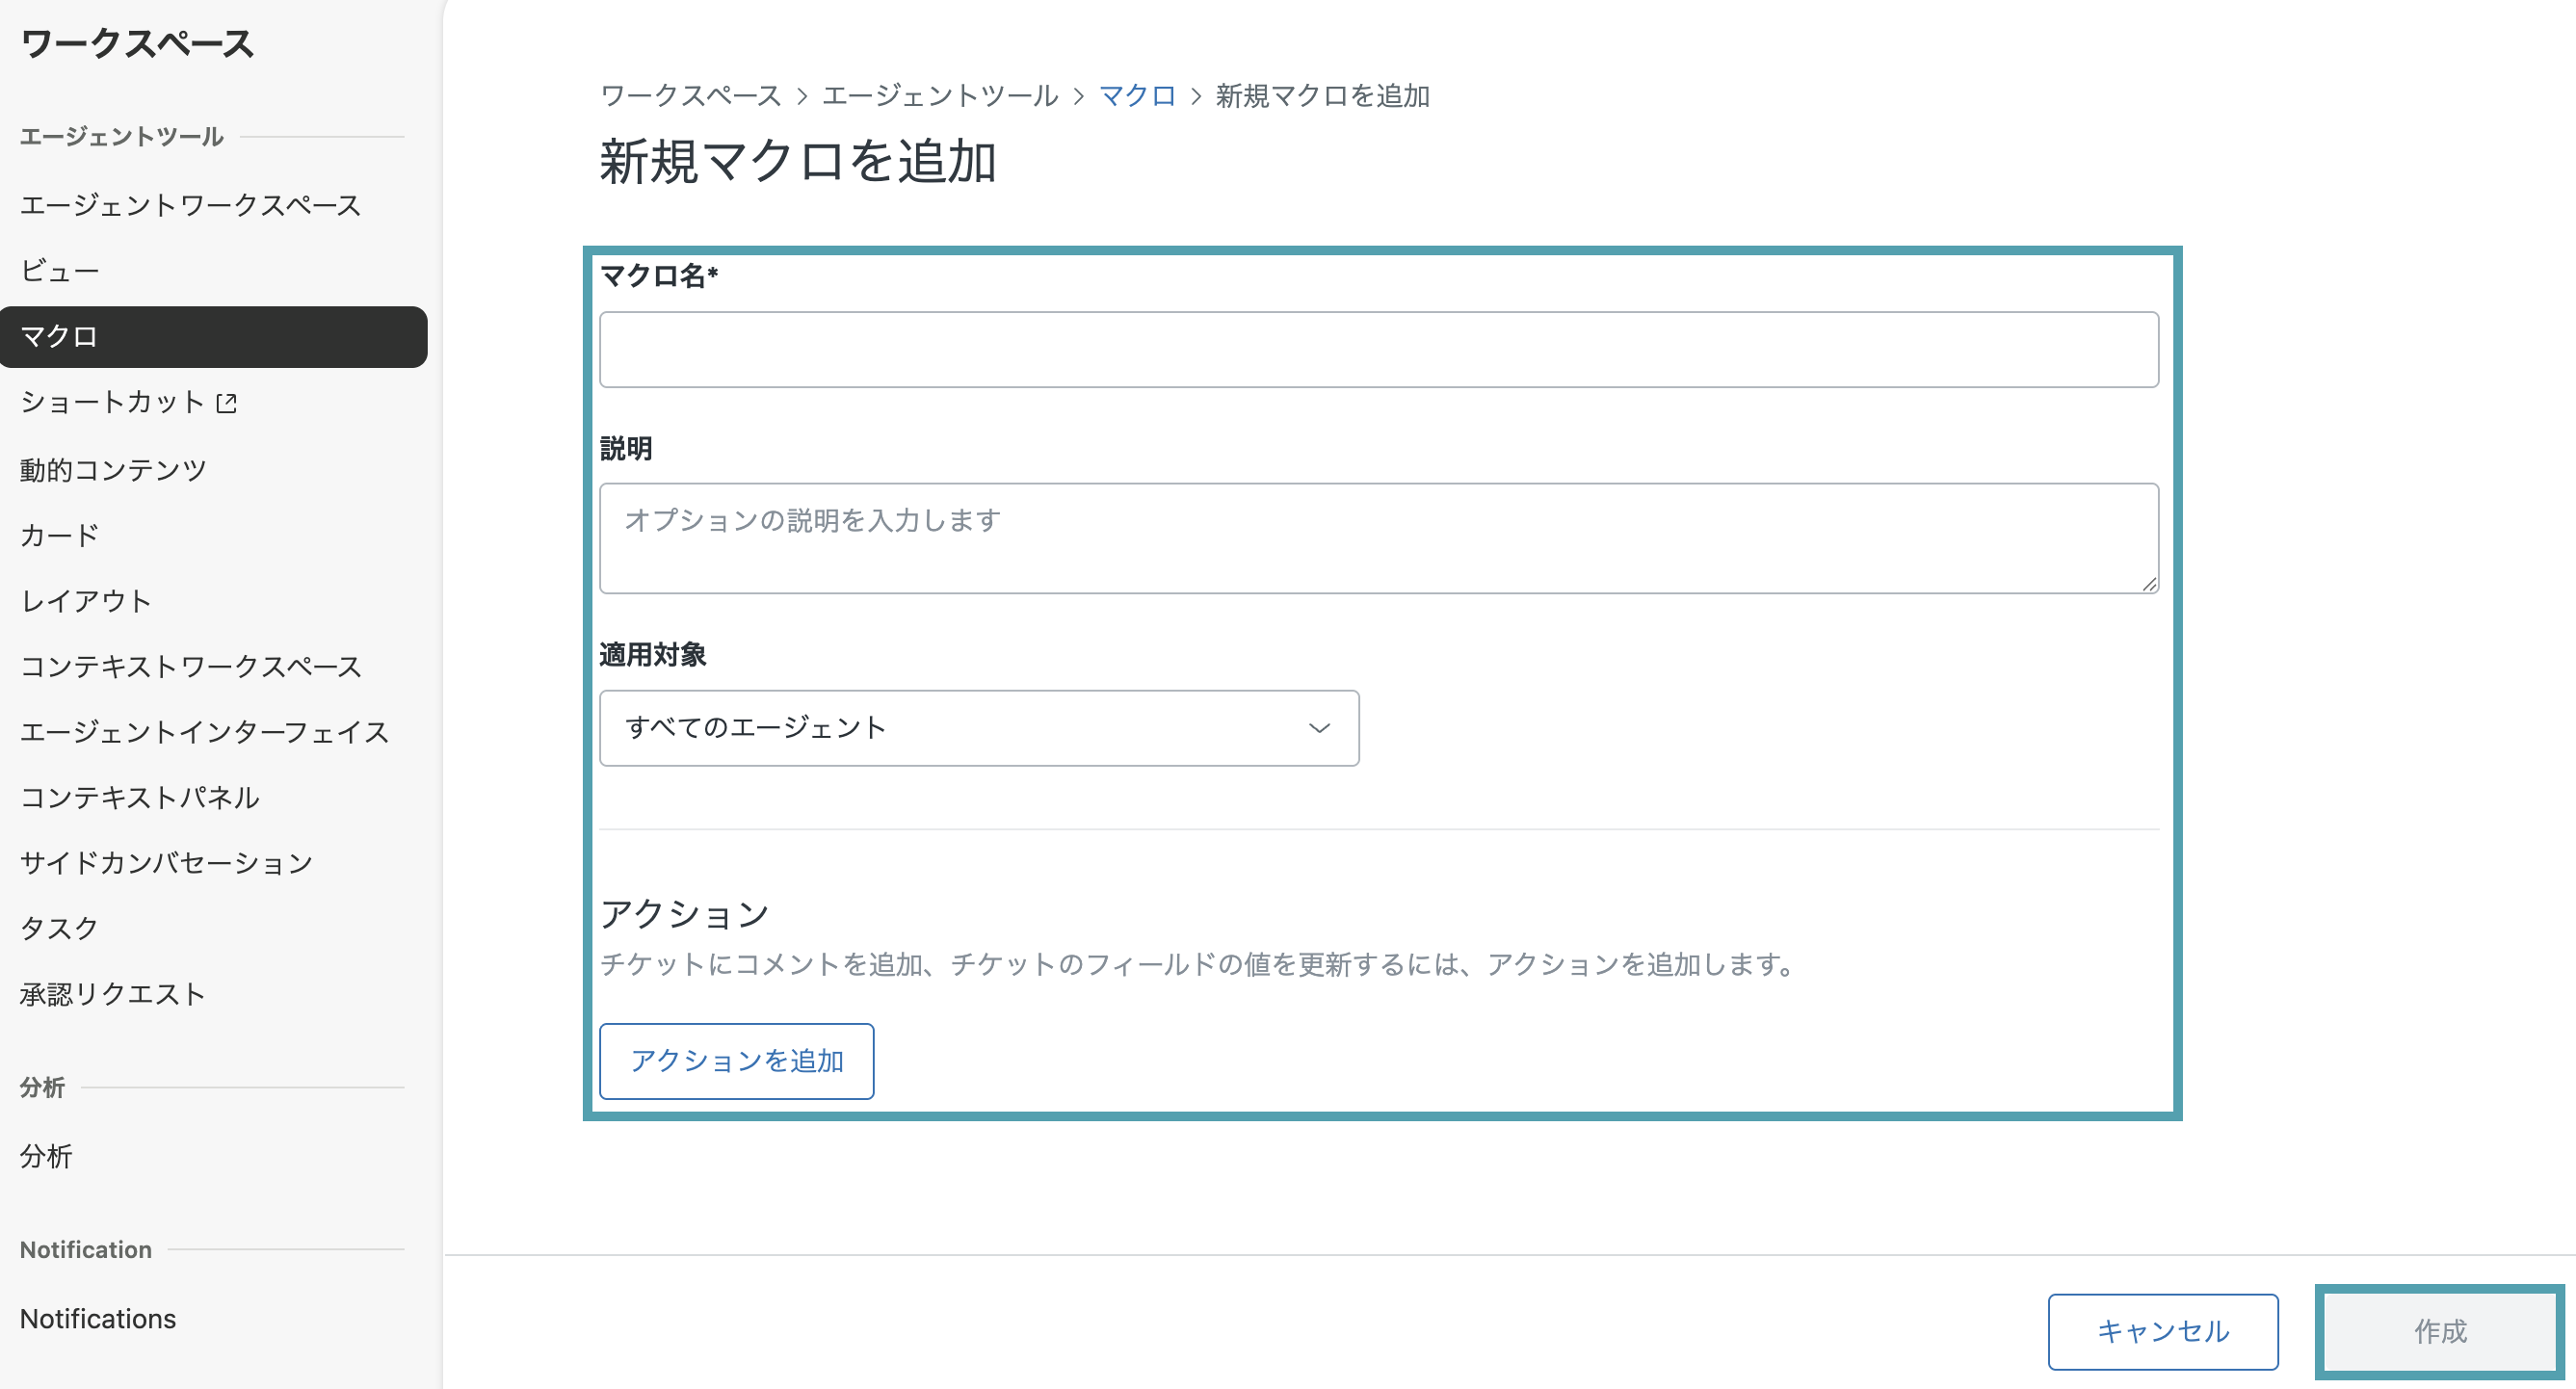Click the アクション help description text

(x=1200, y=964)
